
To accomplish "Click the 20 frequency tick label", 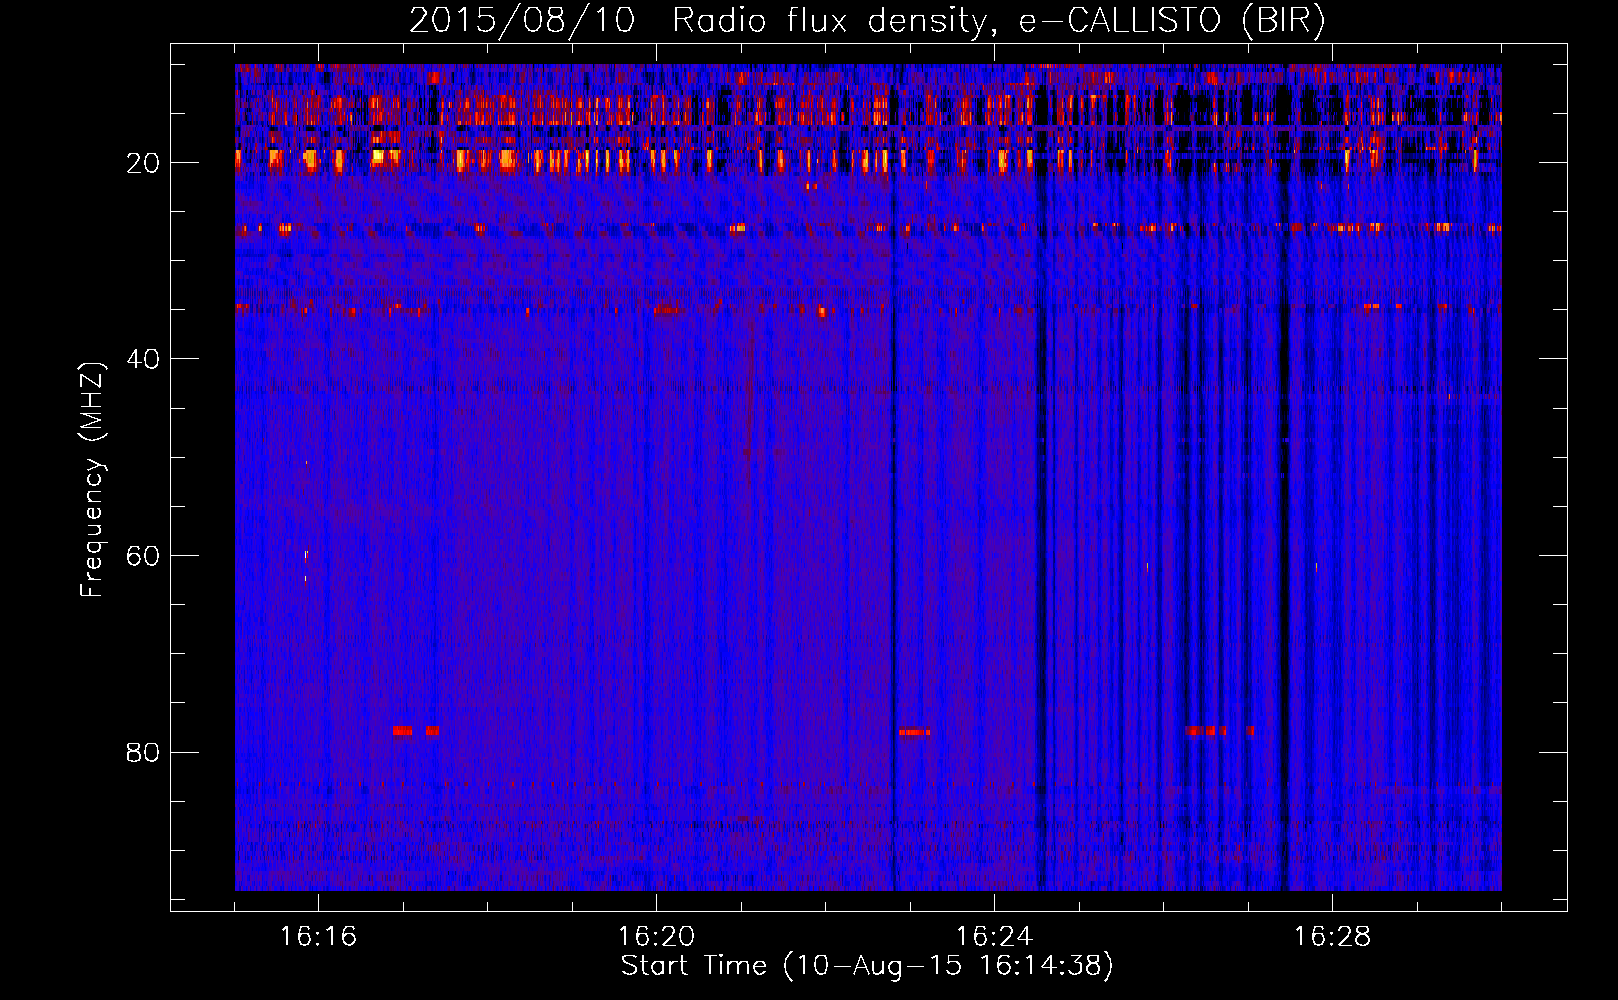I will (143, 163).
